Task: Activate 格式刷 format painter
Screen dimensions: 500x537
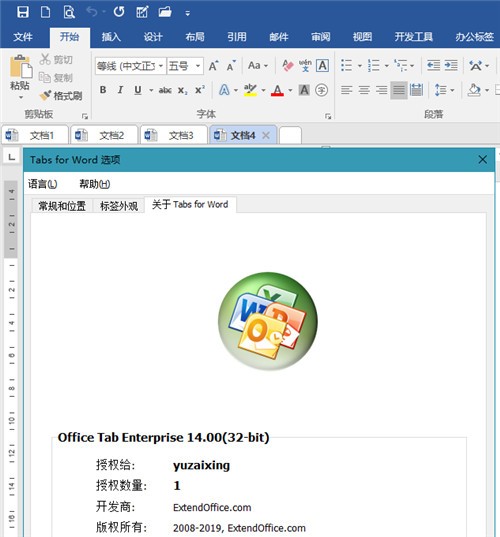Action: [61, 96]
